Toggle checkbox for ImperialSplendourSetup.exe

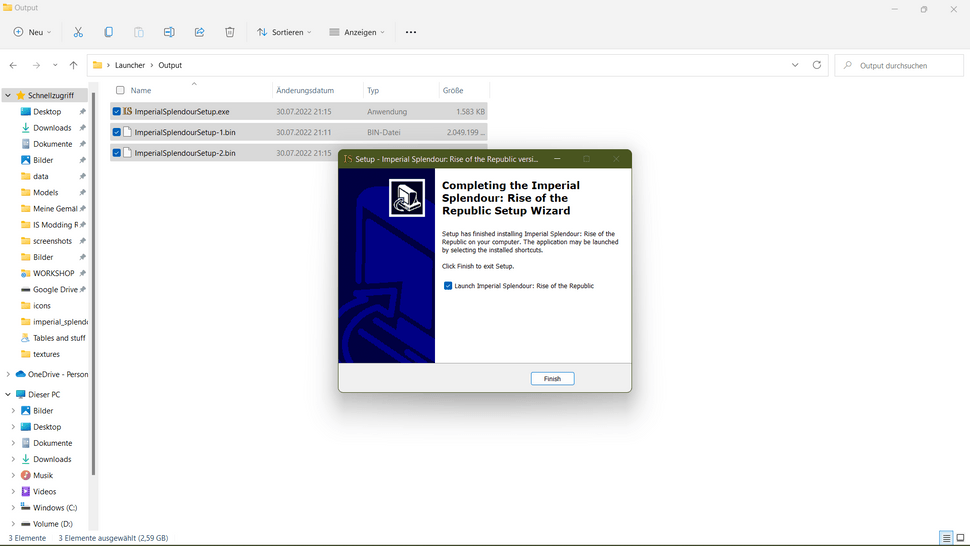pos(117,112)
